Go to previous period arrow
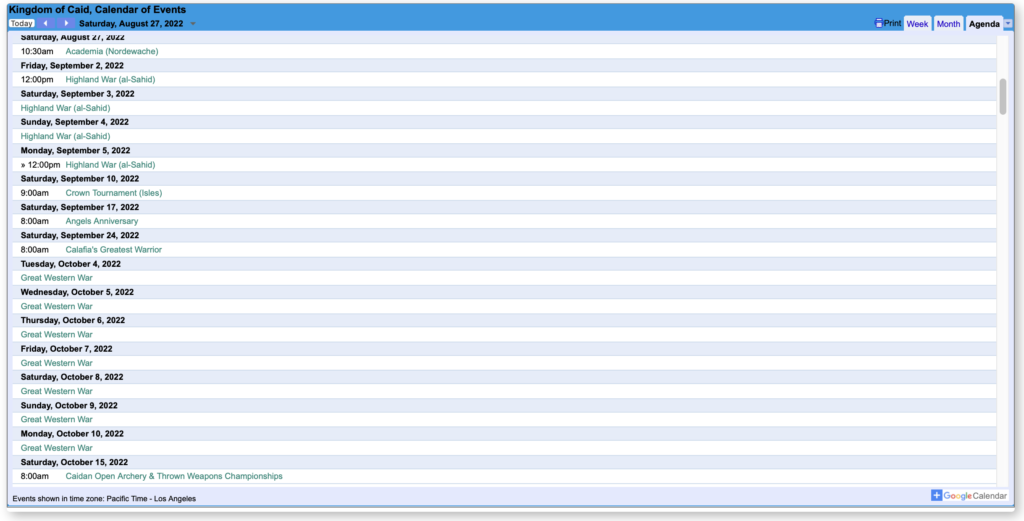This screenshot has height=521, width=1024. click(46, 24)
